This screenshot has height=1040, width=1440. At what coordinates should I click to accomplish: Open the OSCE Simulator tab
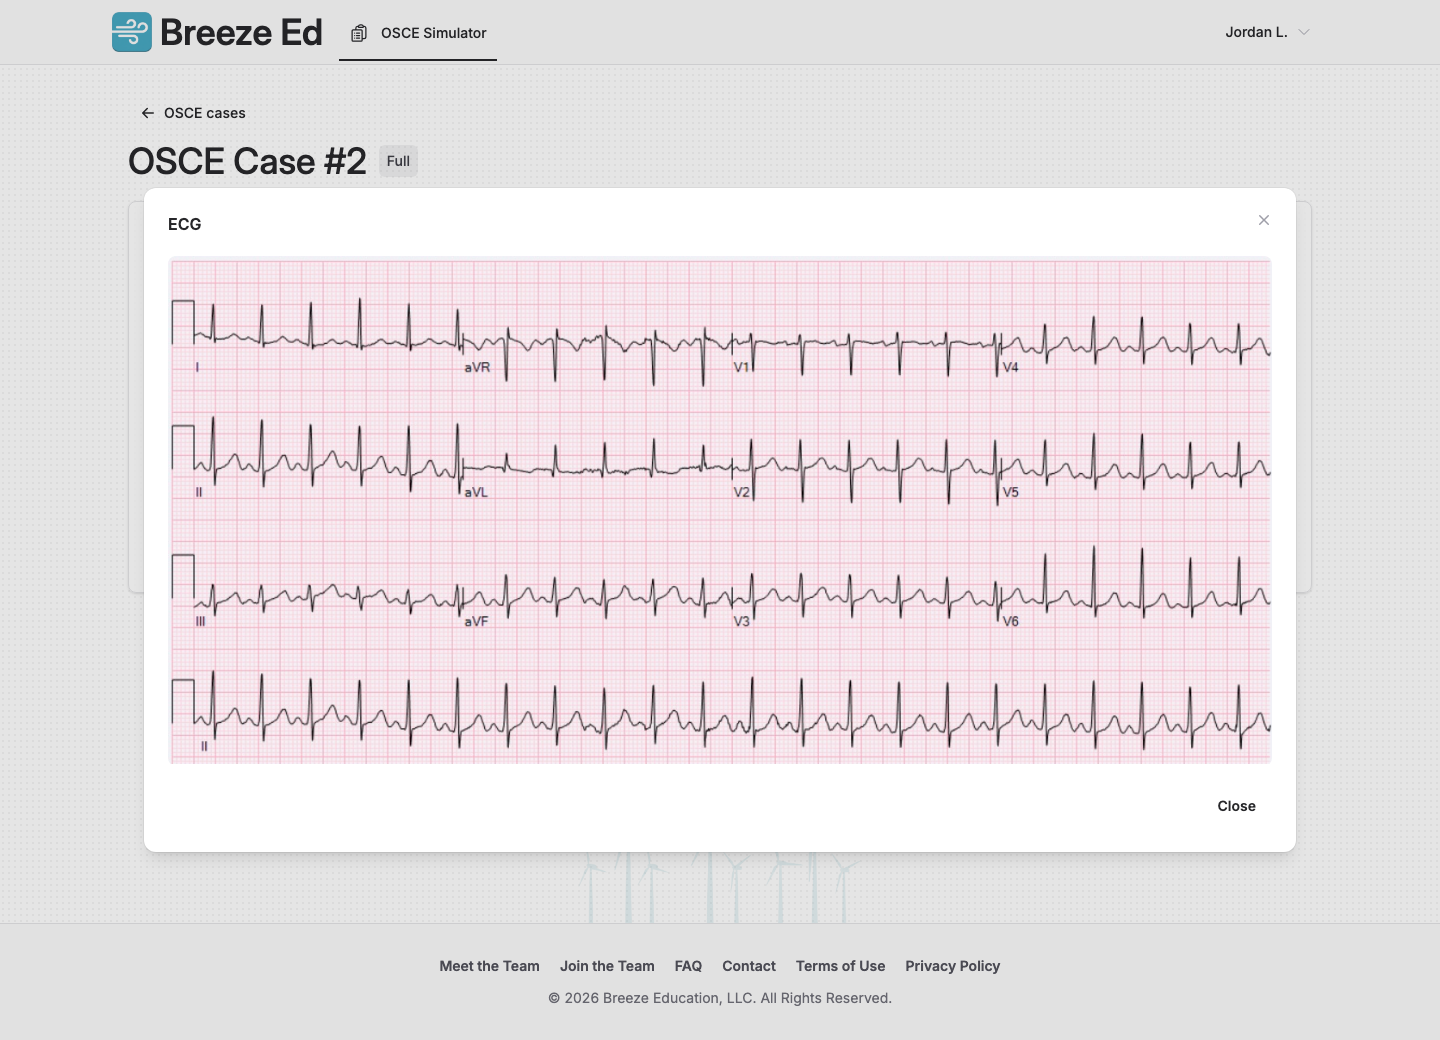[x=418, y=33]
